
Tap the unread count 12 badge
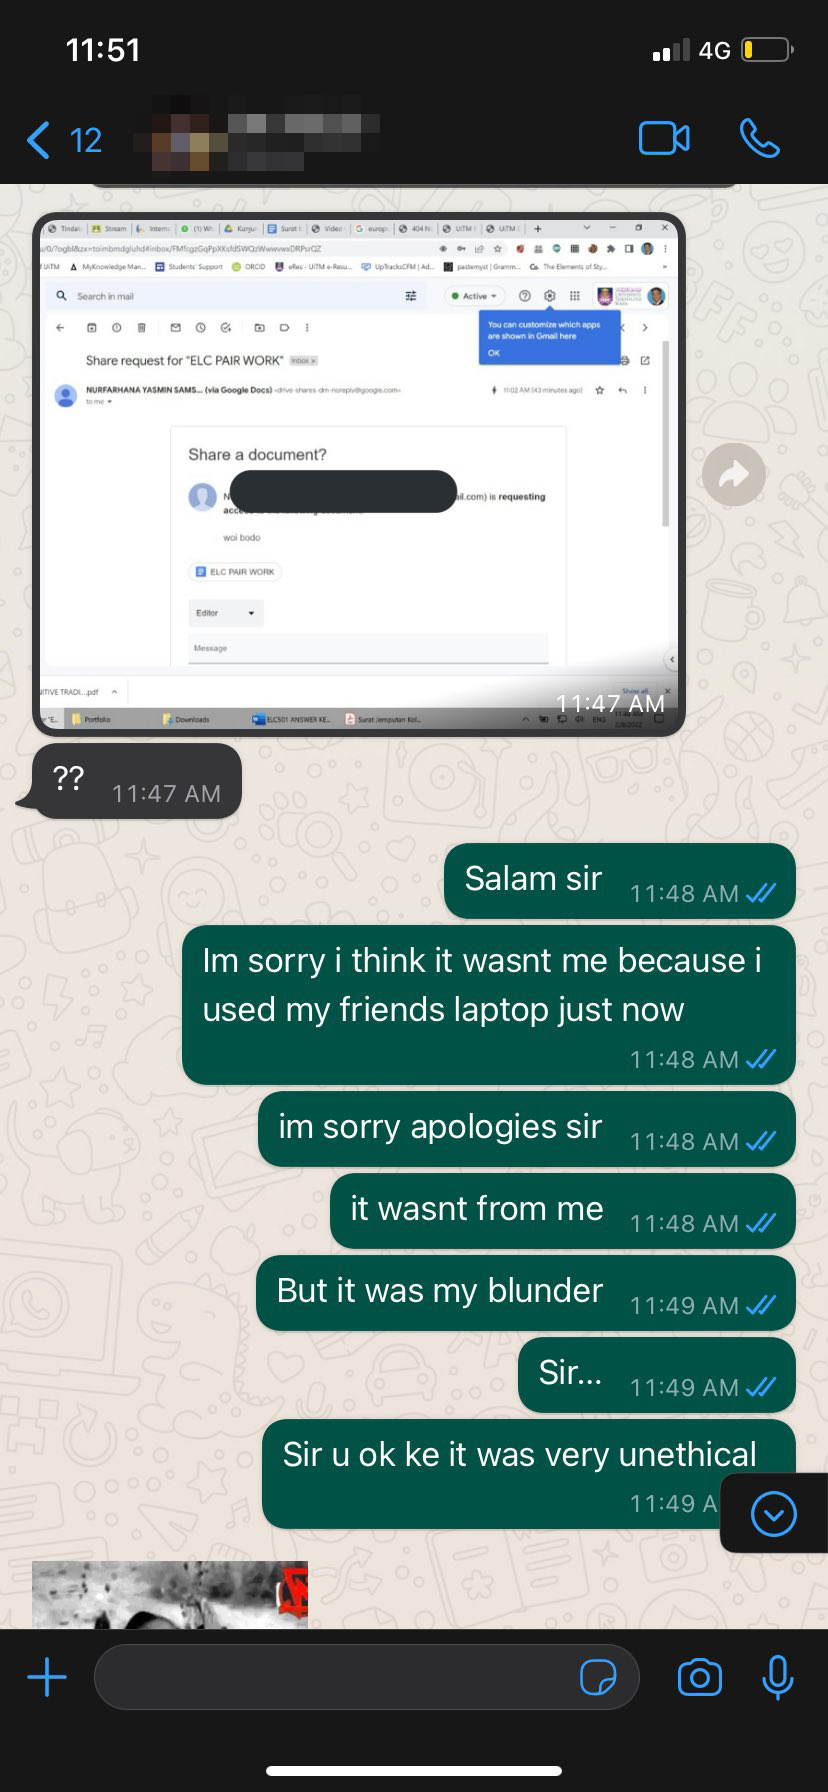pos(86,140)
